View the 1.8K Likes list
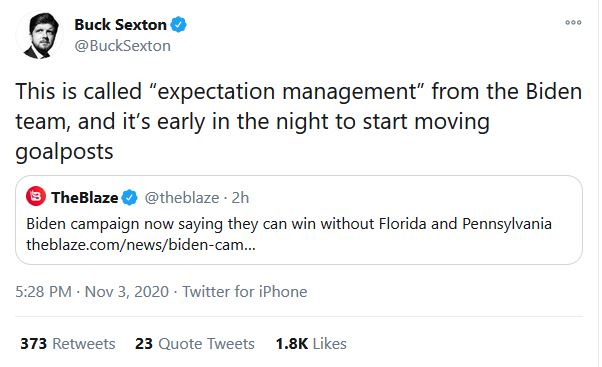 [311, 344]
